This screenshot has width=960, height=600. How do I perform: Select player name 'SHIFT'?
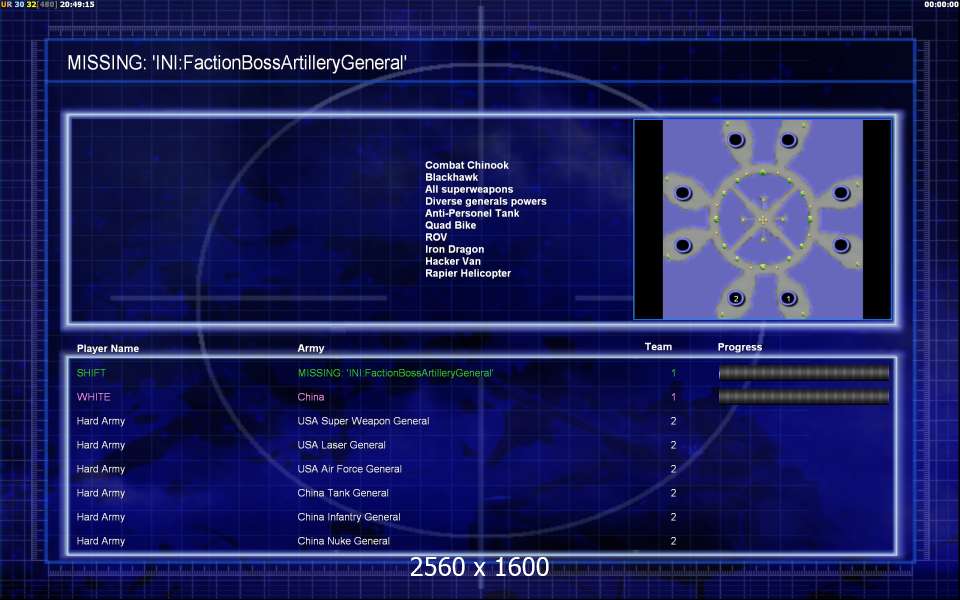point(91,372)
